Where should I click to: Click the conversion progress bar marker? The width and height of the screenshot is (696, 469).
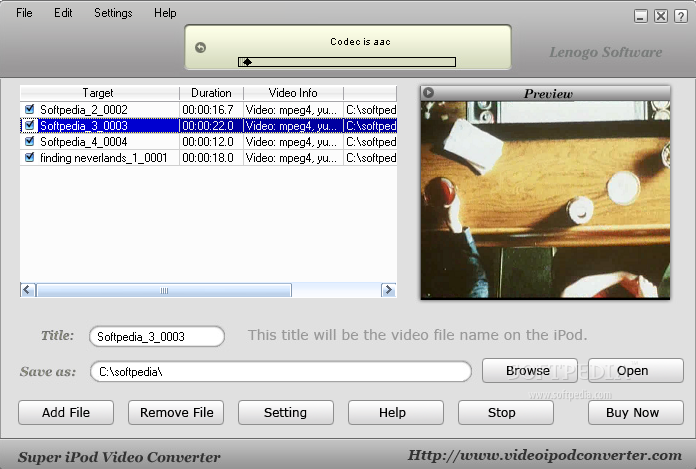point(247,62)
